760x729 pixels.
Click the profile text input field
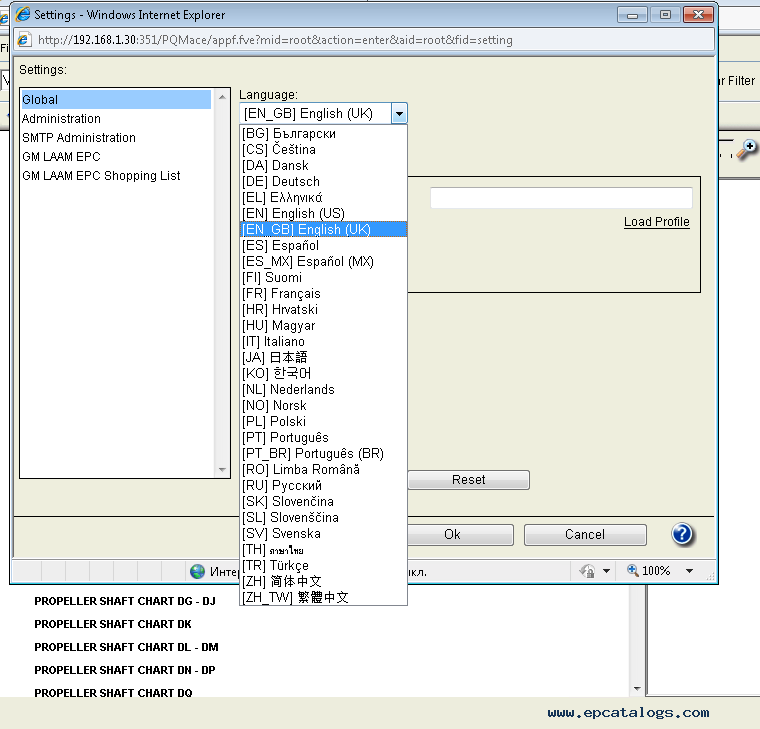point(560,198)
